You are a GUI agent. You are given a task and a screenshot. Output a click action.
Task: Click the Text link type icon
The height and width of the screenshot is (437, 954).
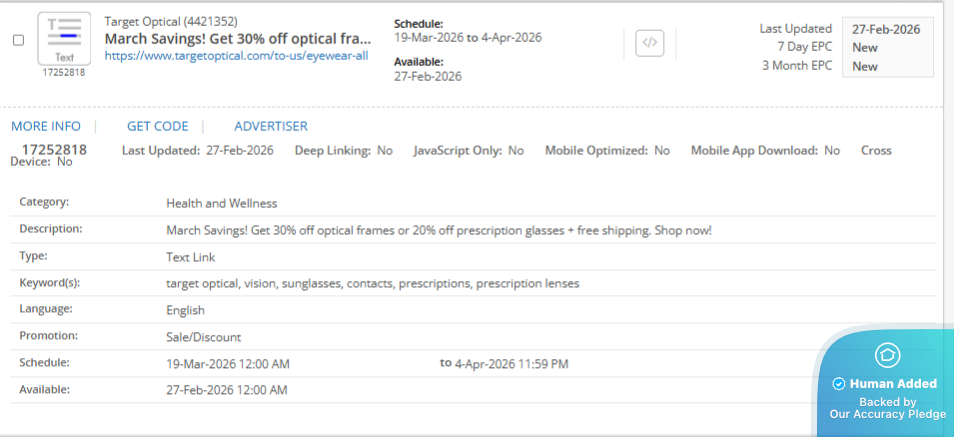pyautogui.click(x=64, y=38)
